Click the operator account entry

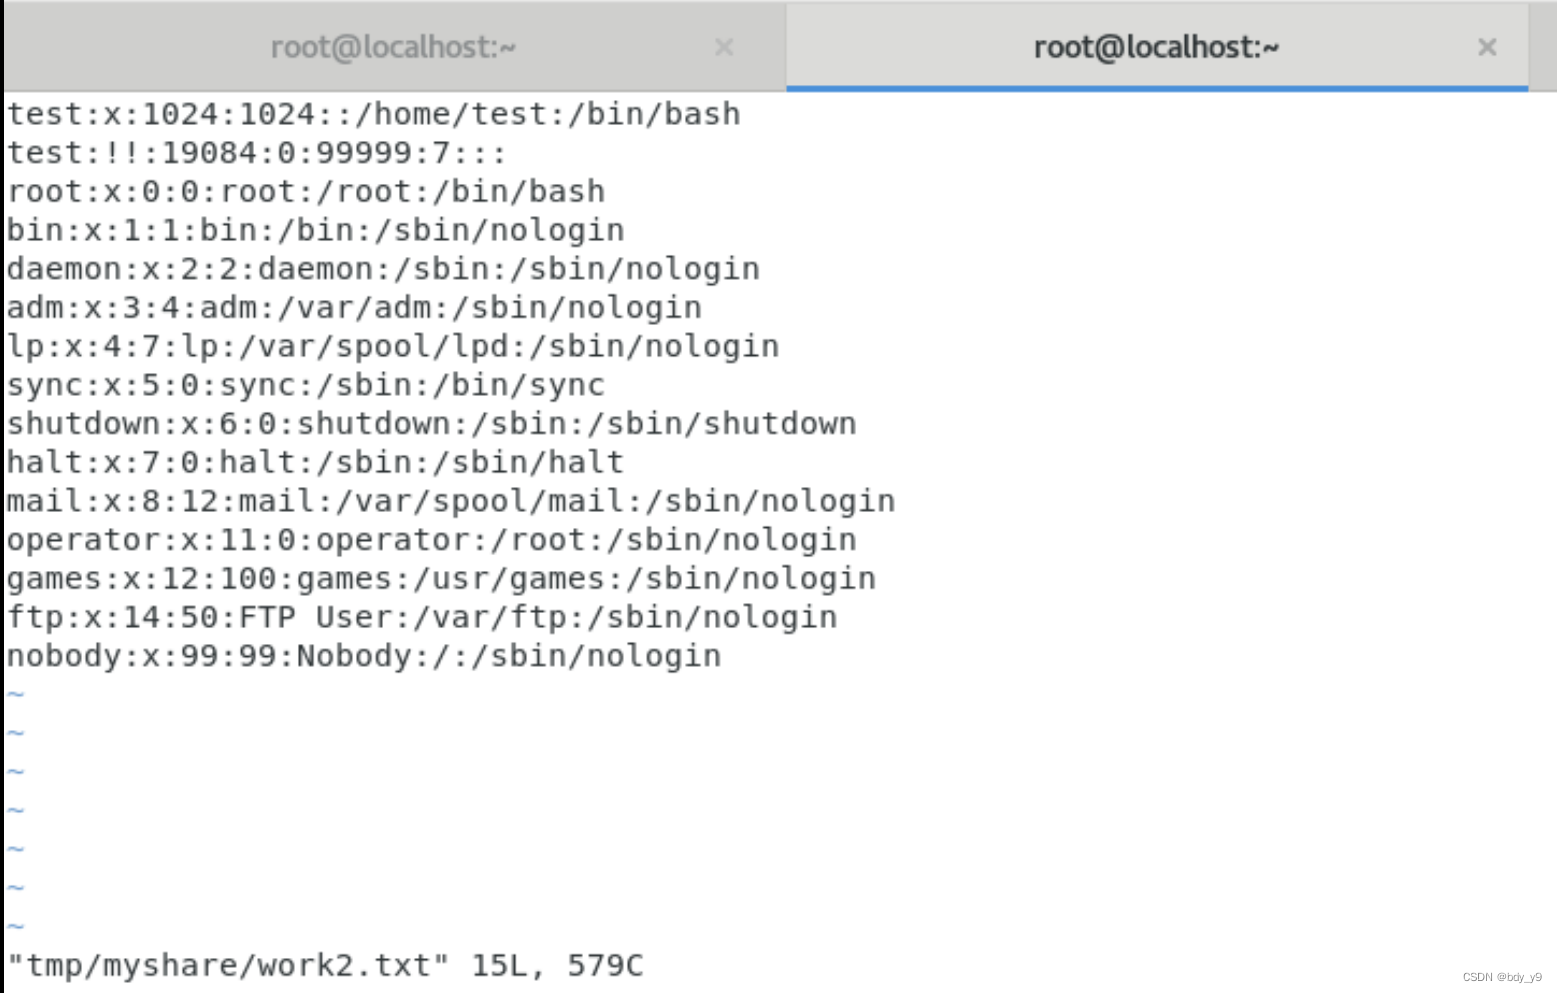point(430,539)
